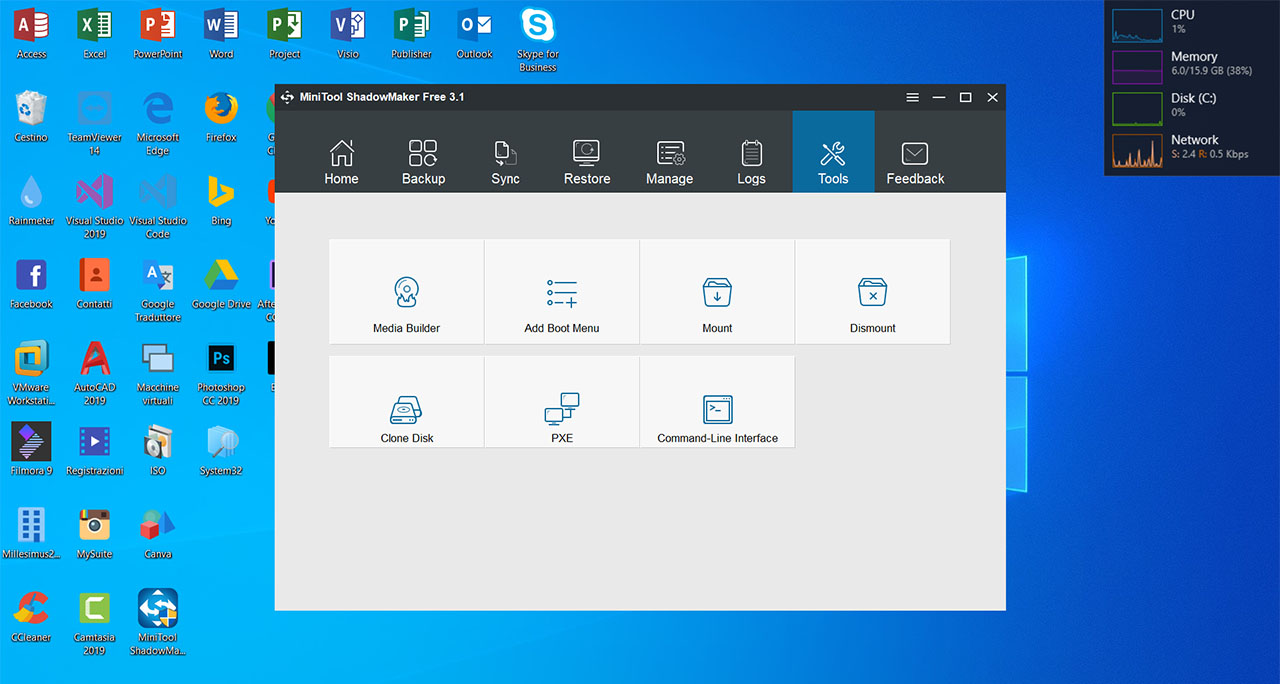Click the CPU usage graph widget
Image resolution: width=1280 pixels, height=684 pixels.
[x=1138, y=26]
